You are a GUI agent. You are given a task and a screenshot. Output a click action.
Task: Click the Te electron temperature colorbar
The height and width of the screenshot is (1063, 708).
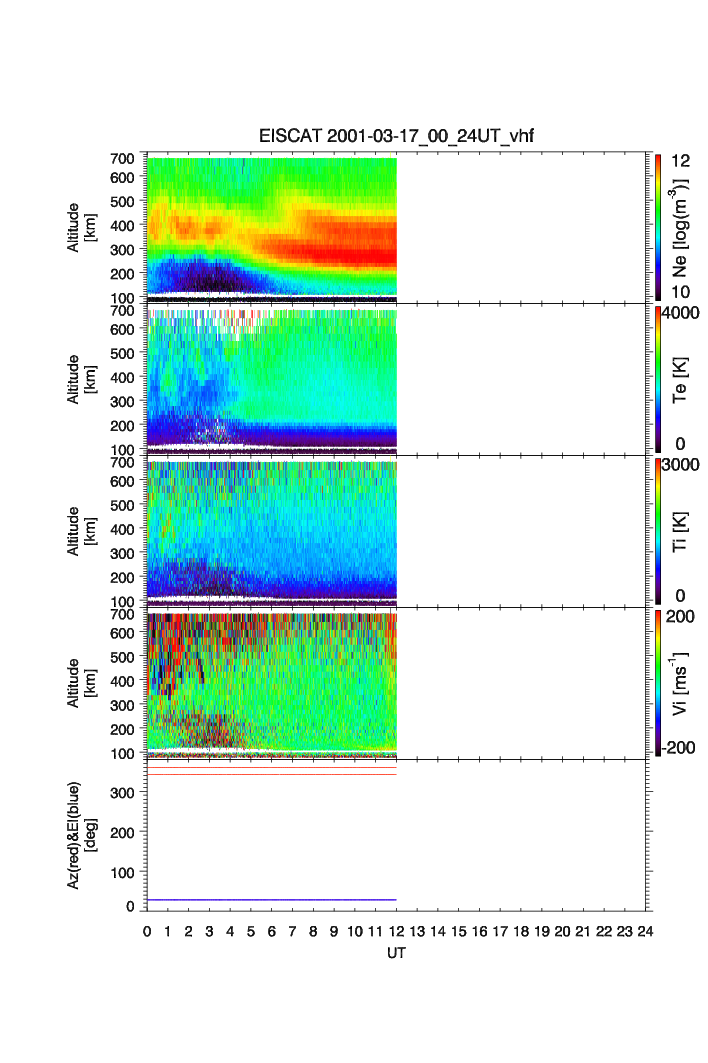(659, 380)
